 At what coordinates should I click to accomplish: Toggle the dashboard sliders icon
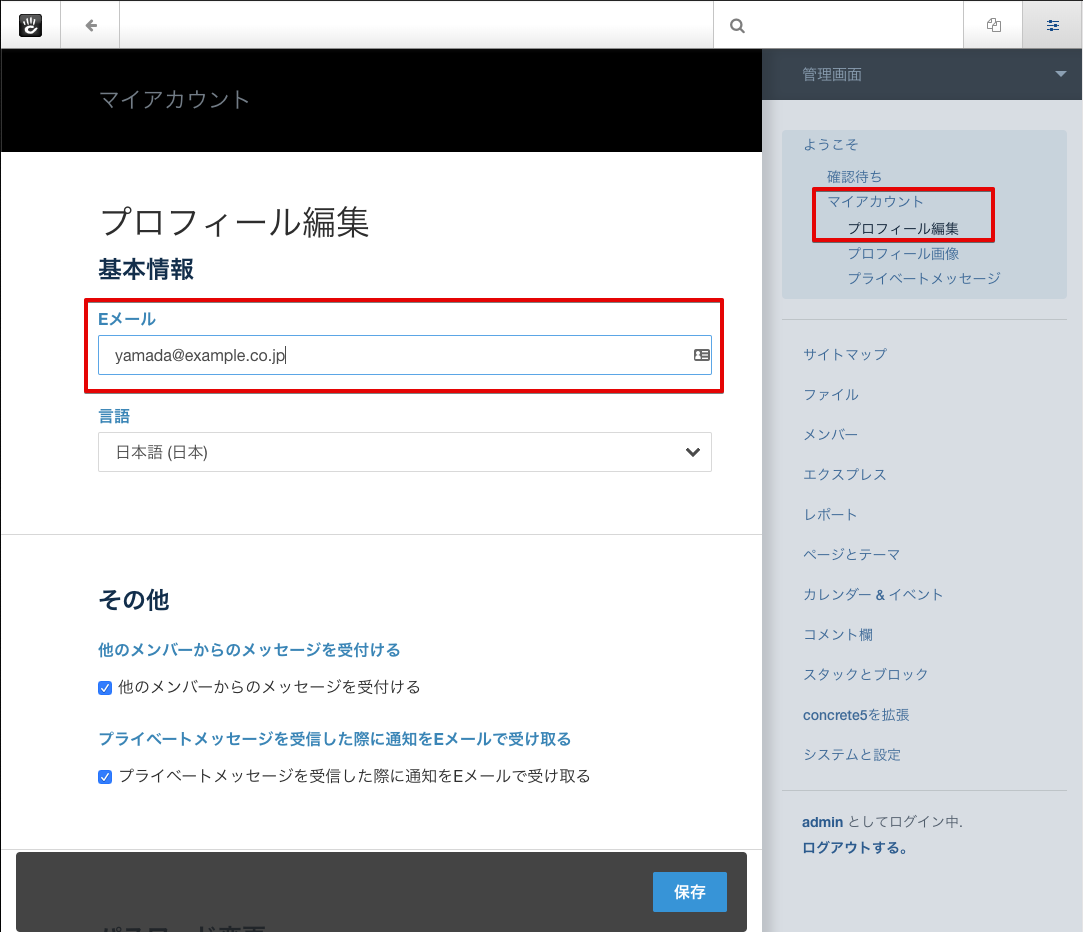[x=1052, y=25]
